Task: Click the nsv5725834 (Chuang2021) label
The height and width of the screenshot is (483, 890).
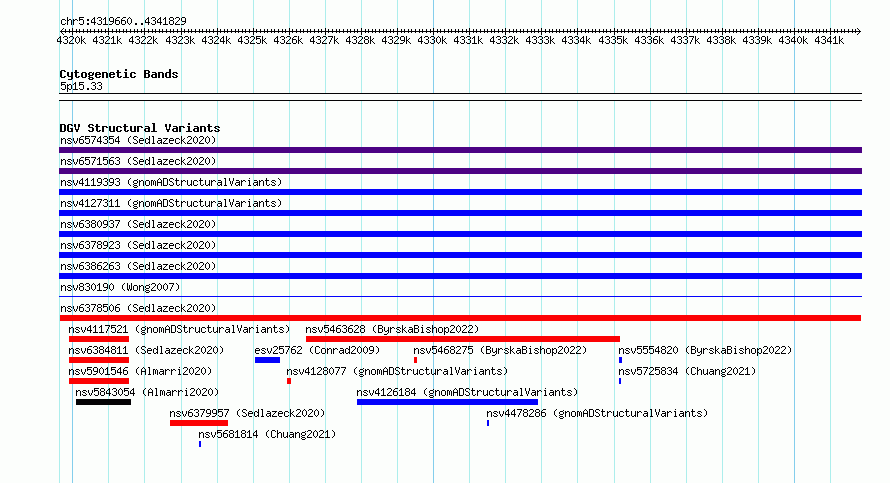Action: point(687,371)
